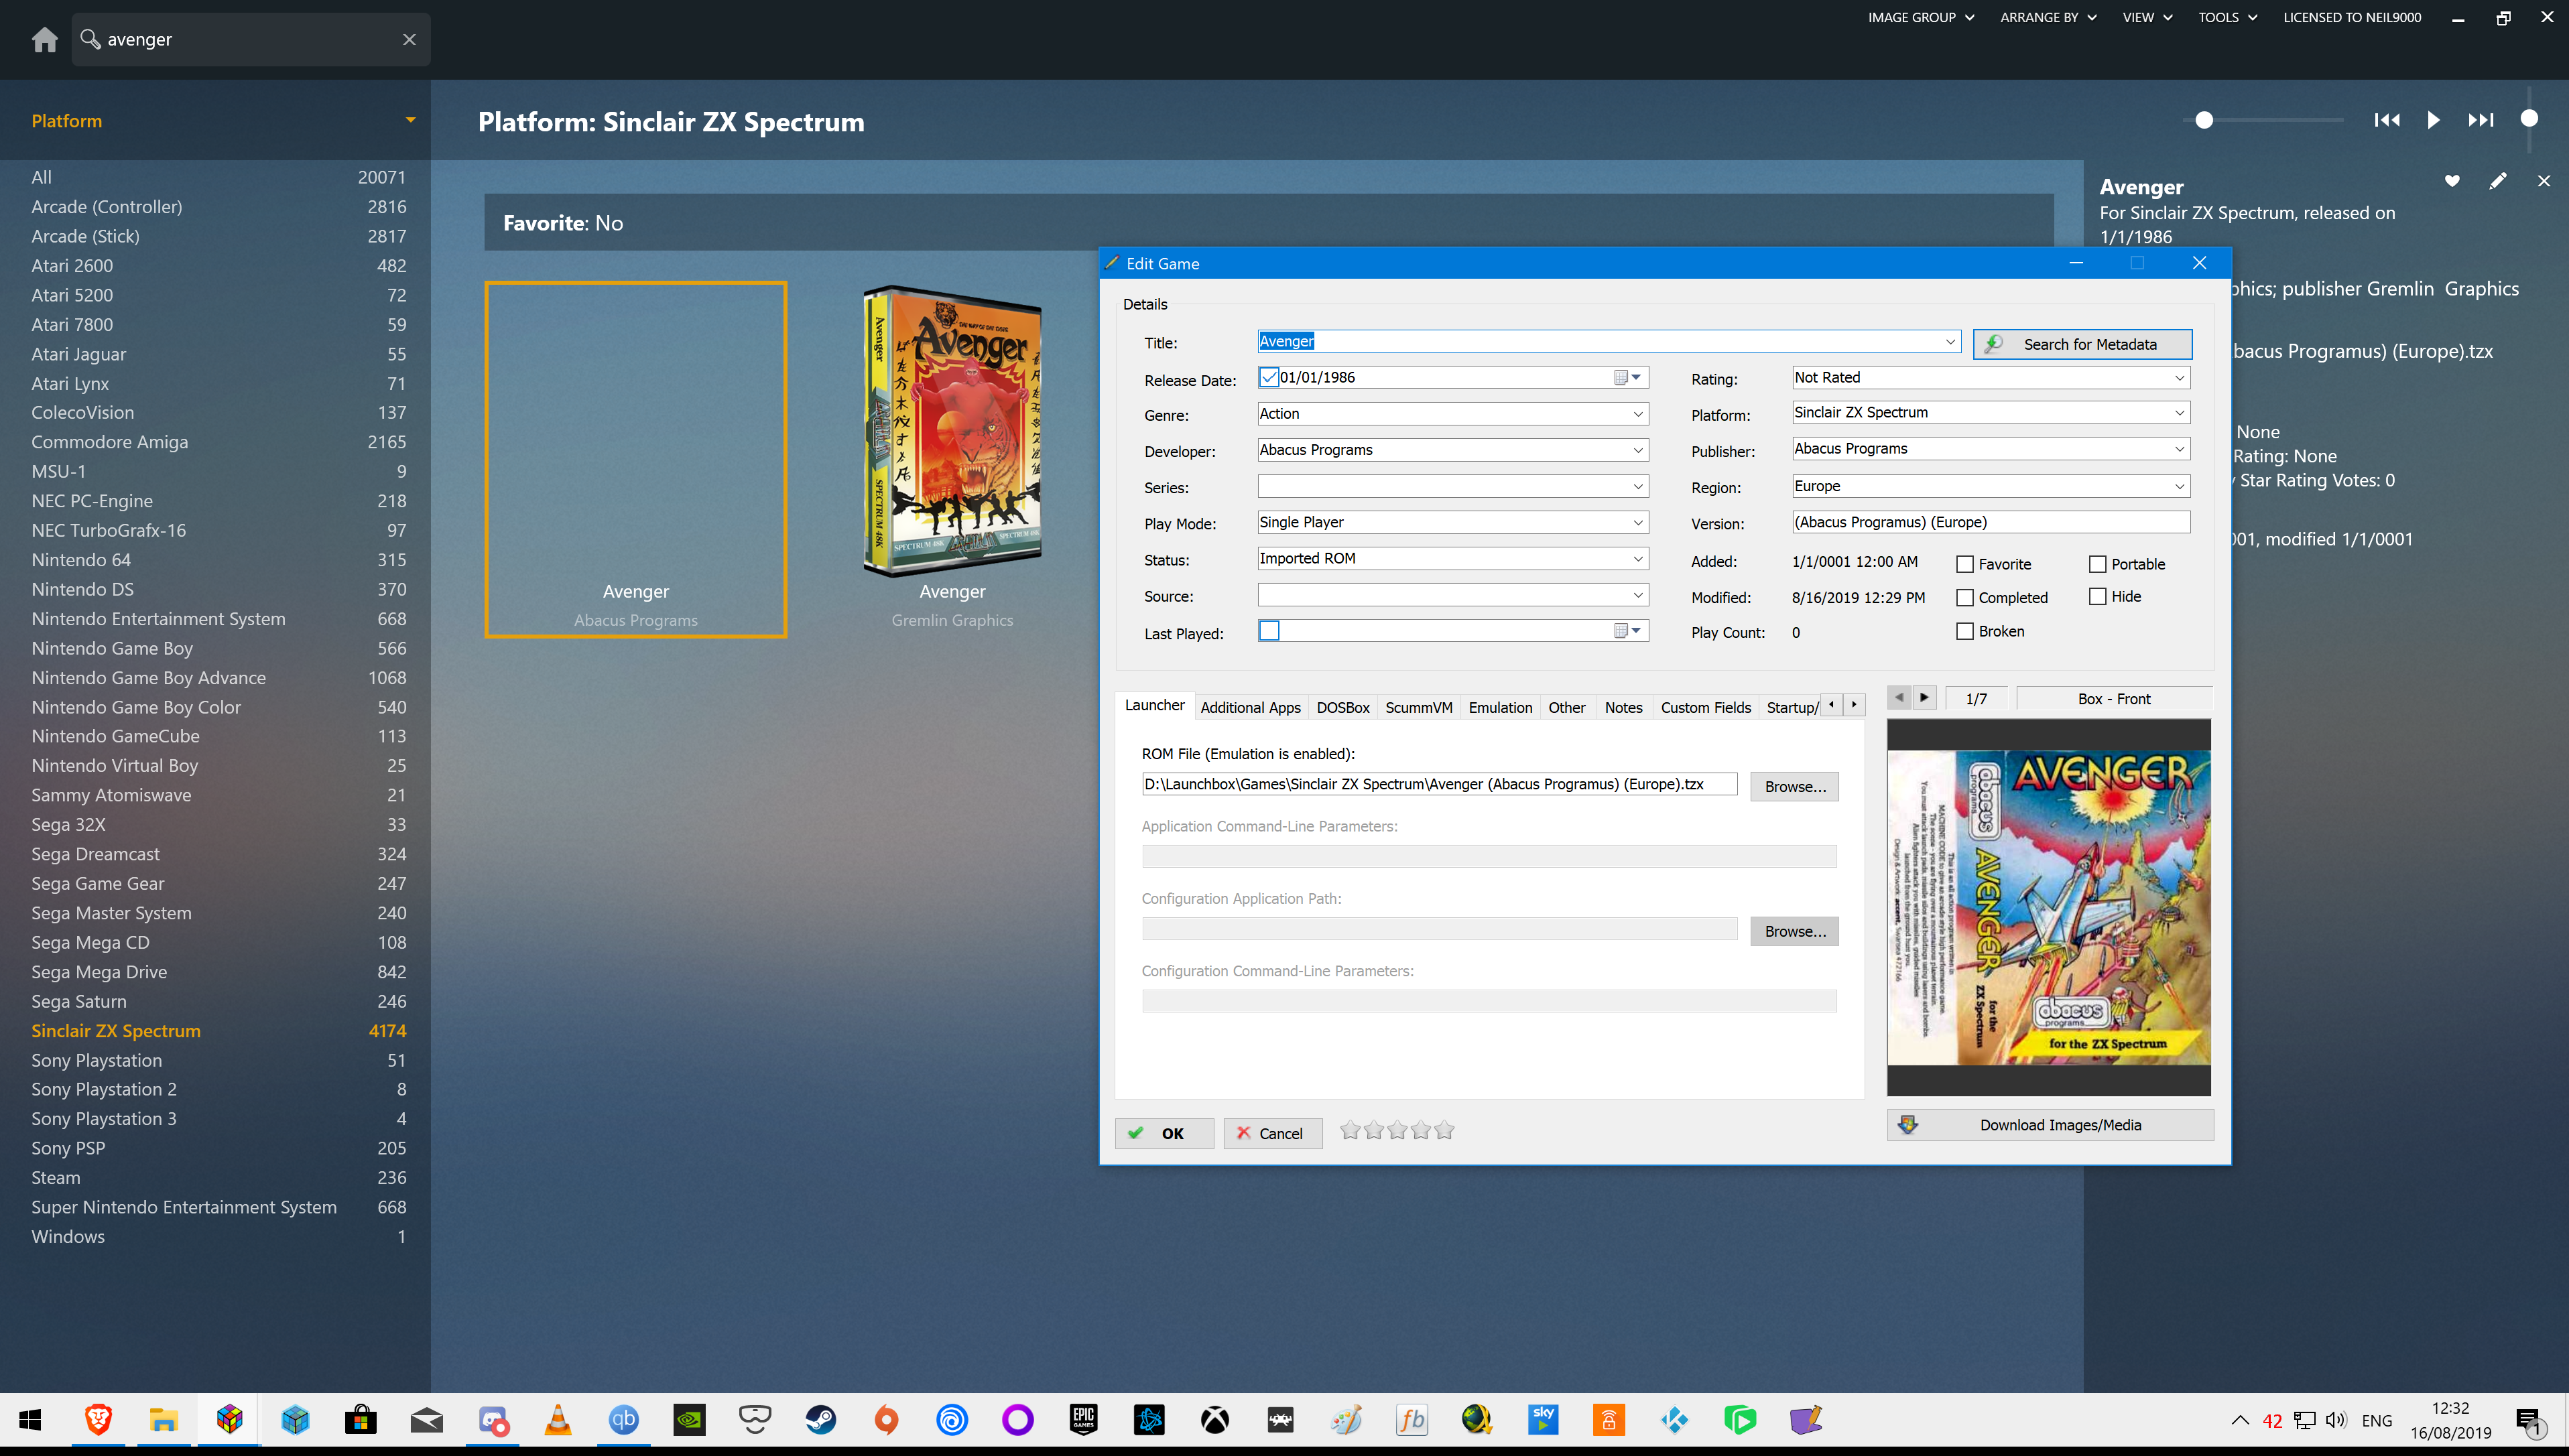Expand the Status dropdown
The height and width of the screenshot is (1456, 2569).
coord(1637,558)
